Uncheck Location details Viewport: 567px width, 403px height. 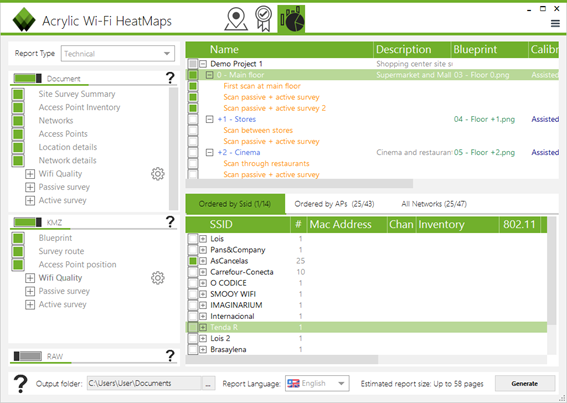tap(18, 147)
